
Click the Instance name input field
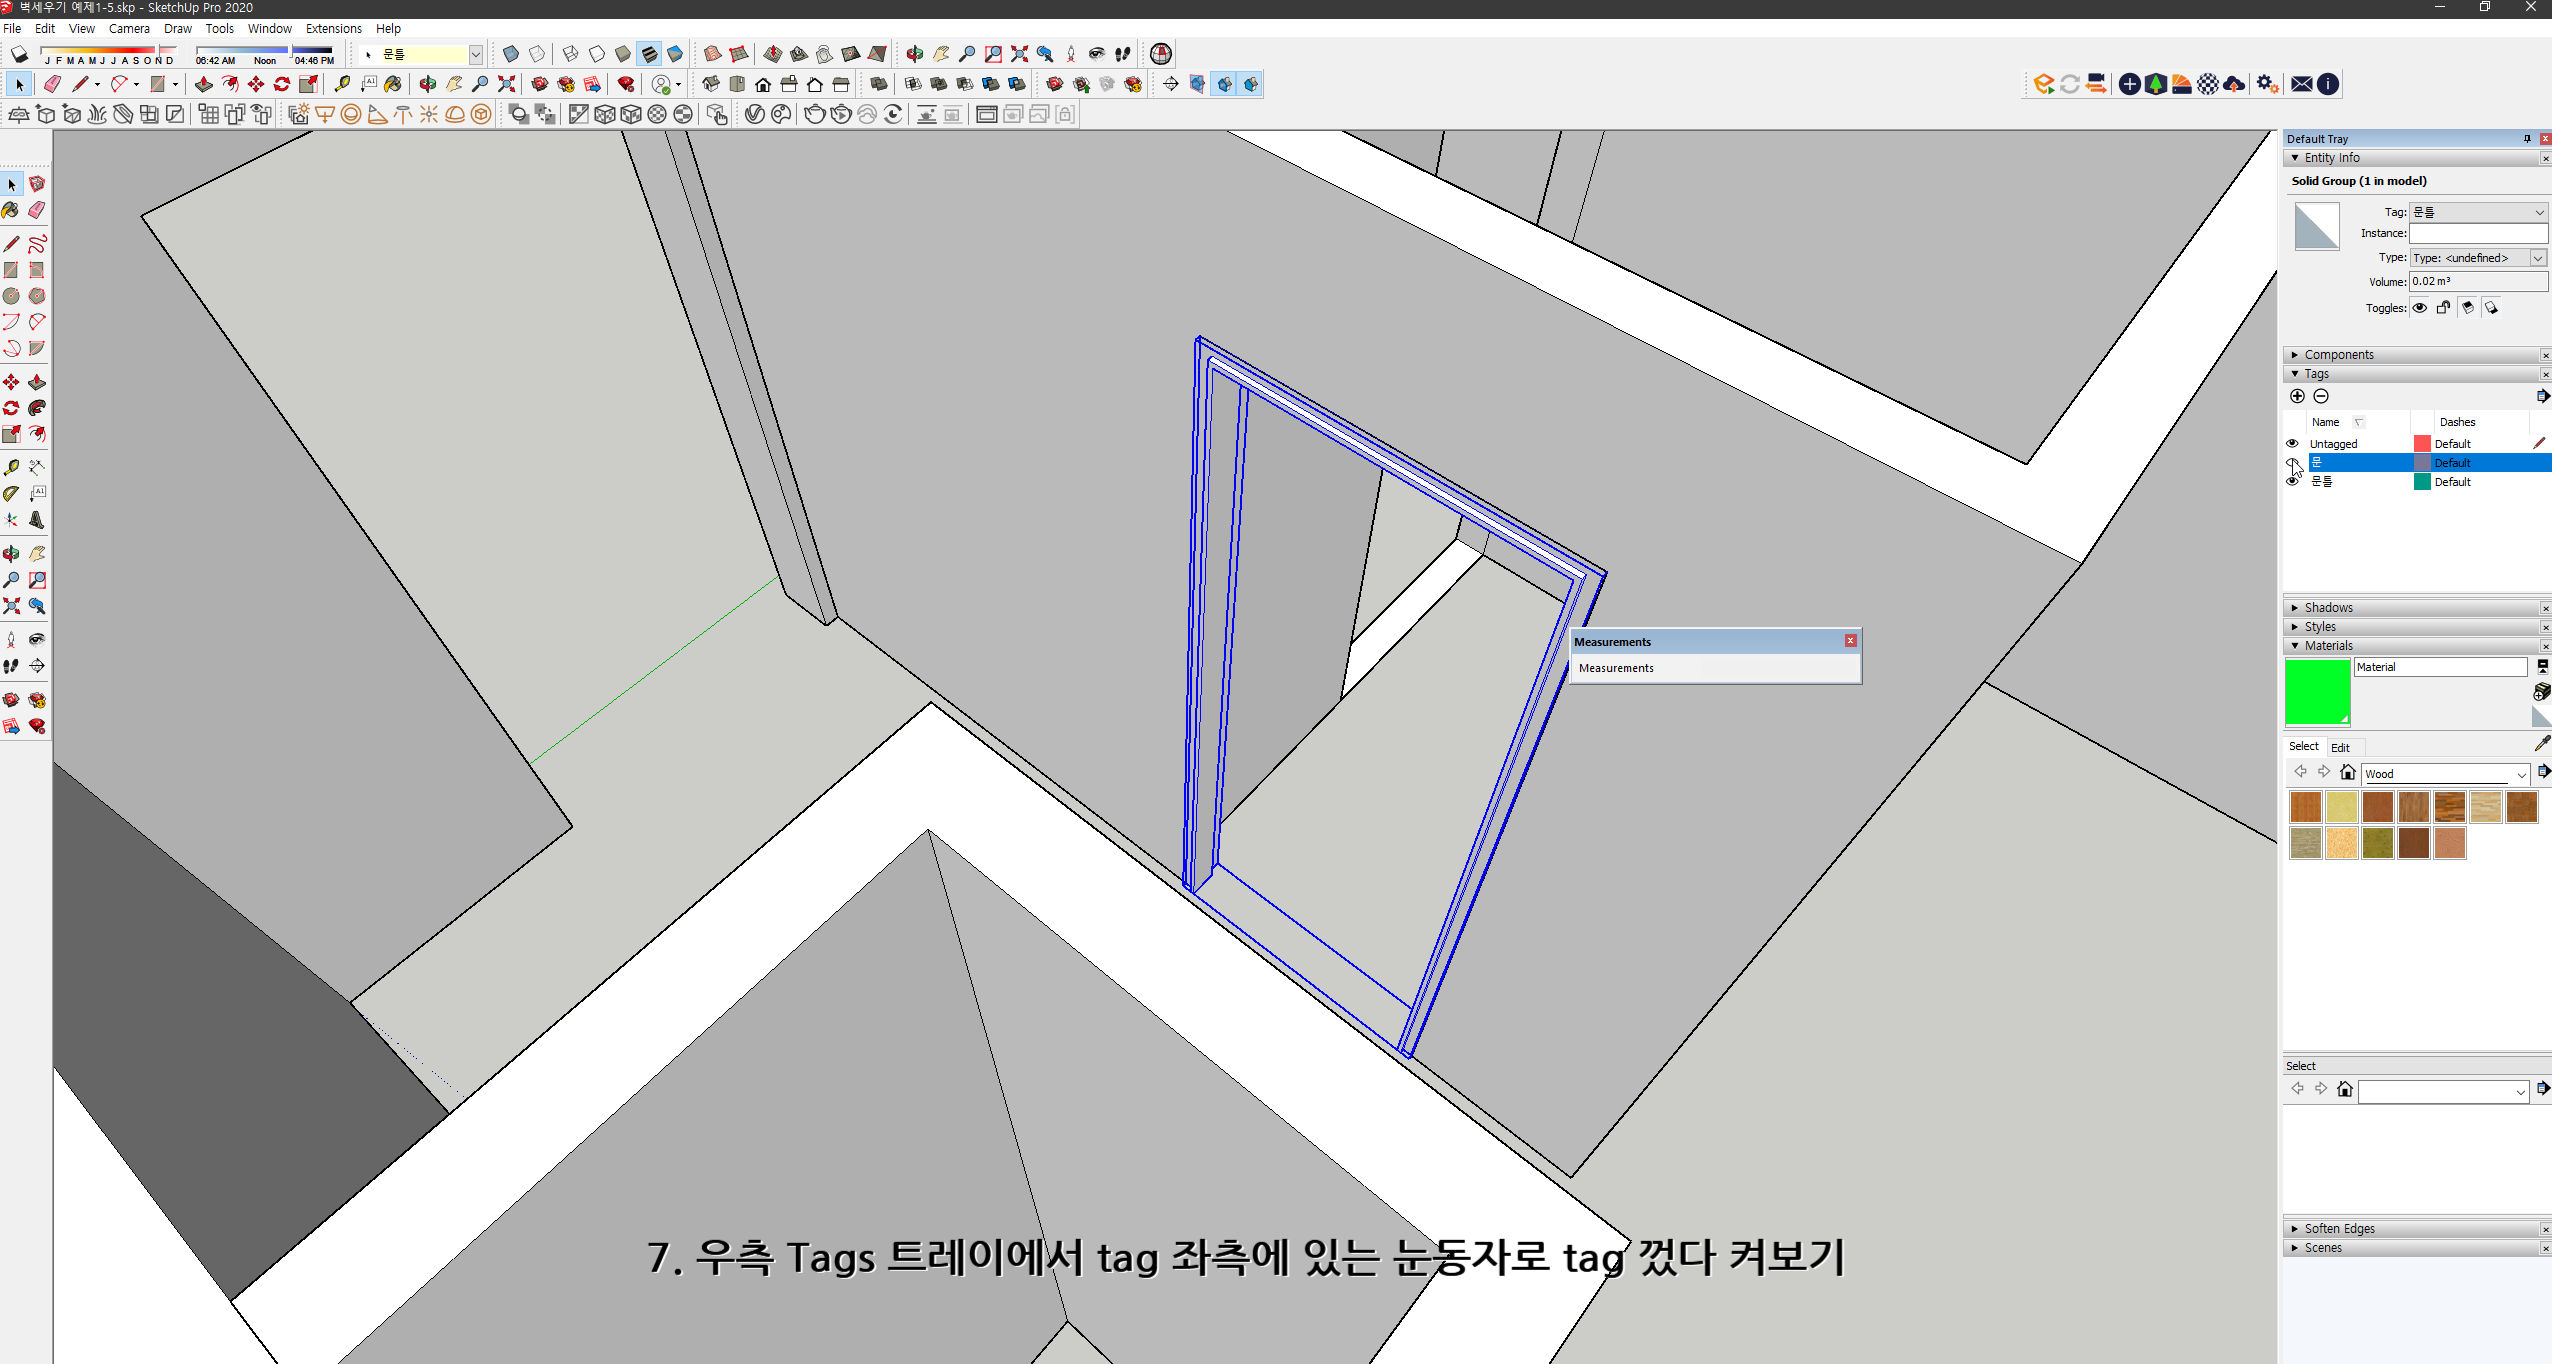(x=2477, y=233)
